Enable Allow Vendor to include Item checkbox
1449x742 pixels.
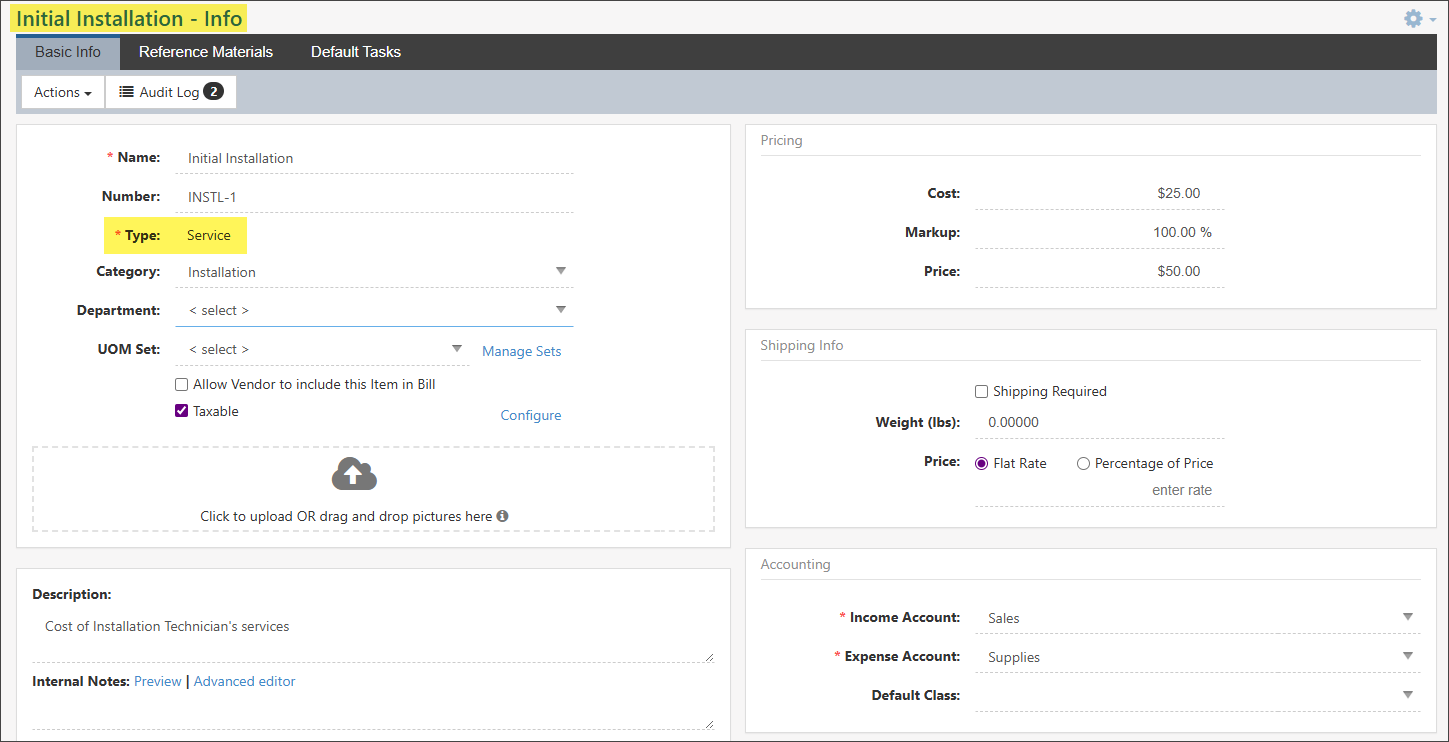[x=181, y=384]
